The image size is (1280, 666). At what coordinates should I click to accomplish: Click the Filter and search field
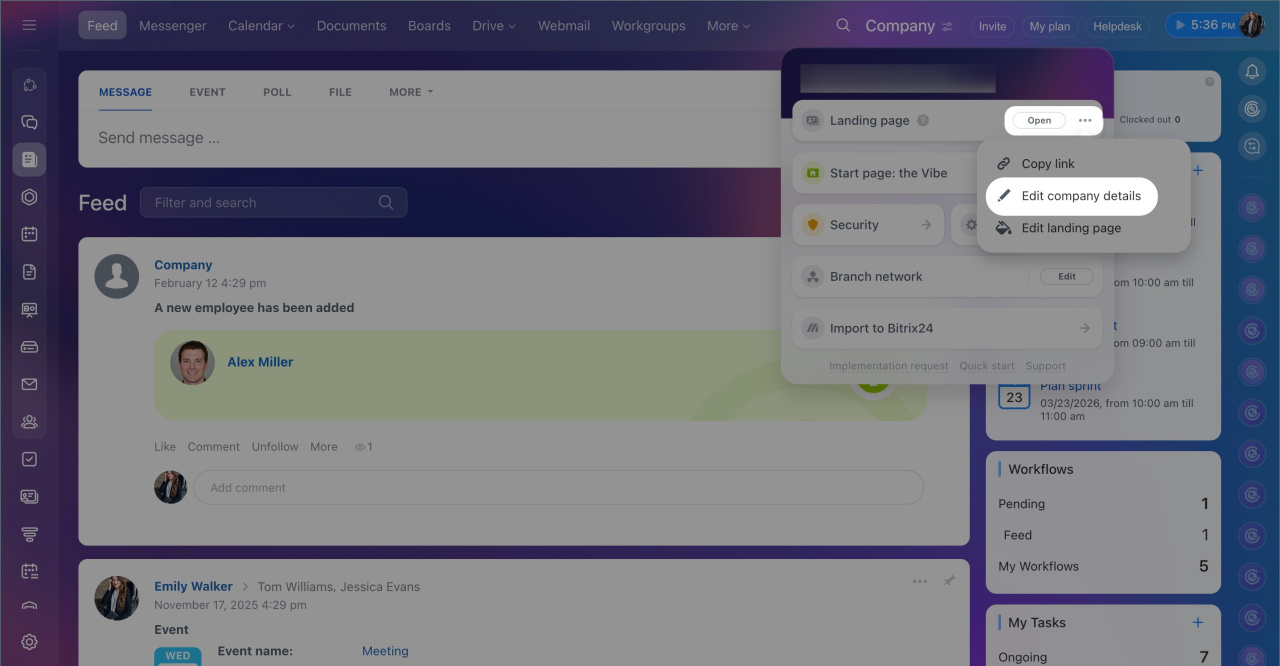pyautogui.click(x=264, y=203)
